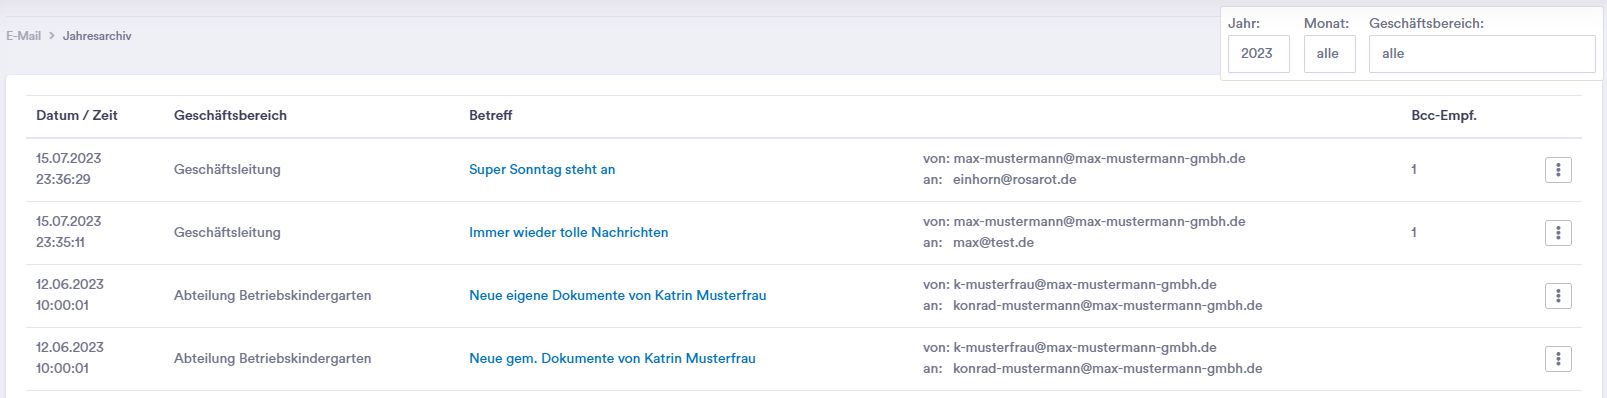This screenshot has width=1607, height=398.
Task: Click the breadcrumb chevron after E-Mail
Action: coord(52,36)
